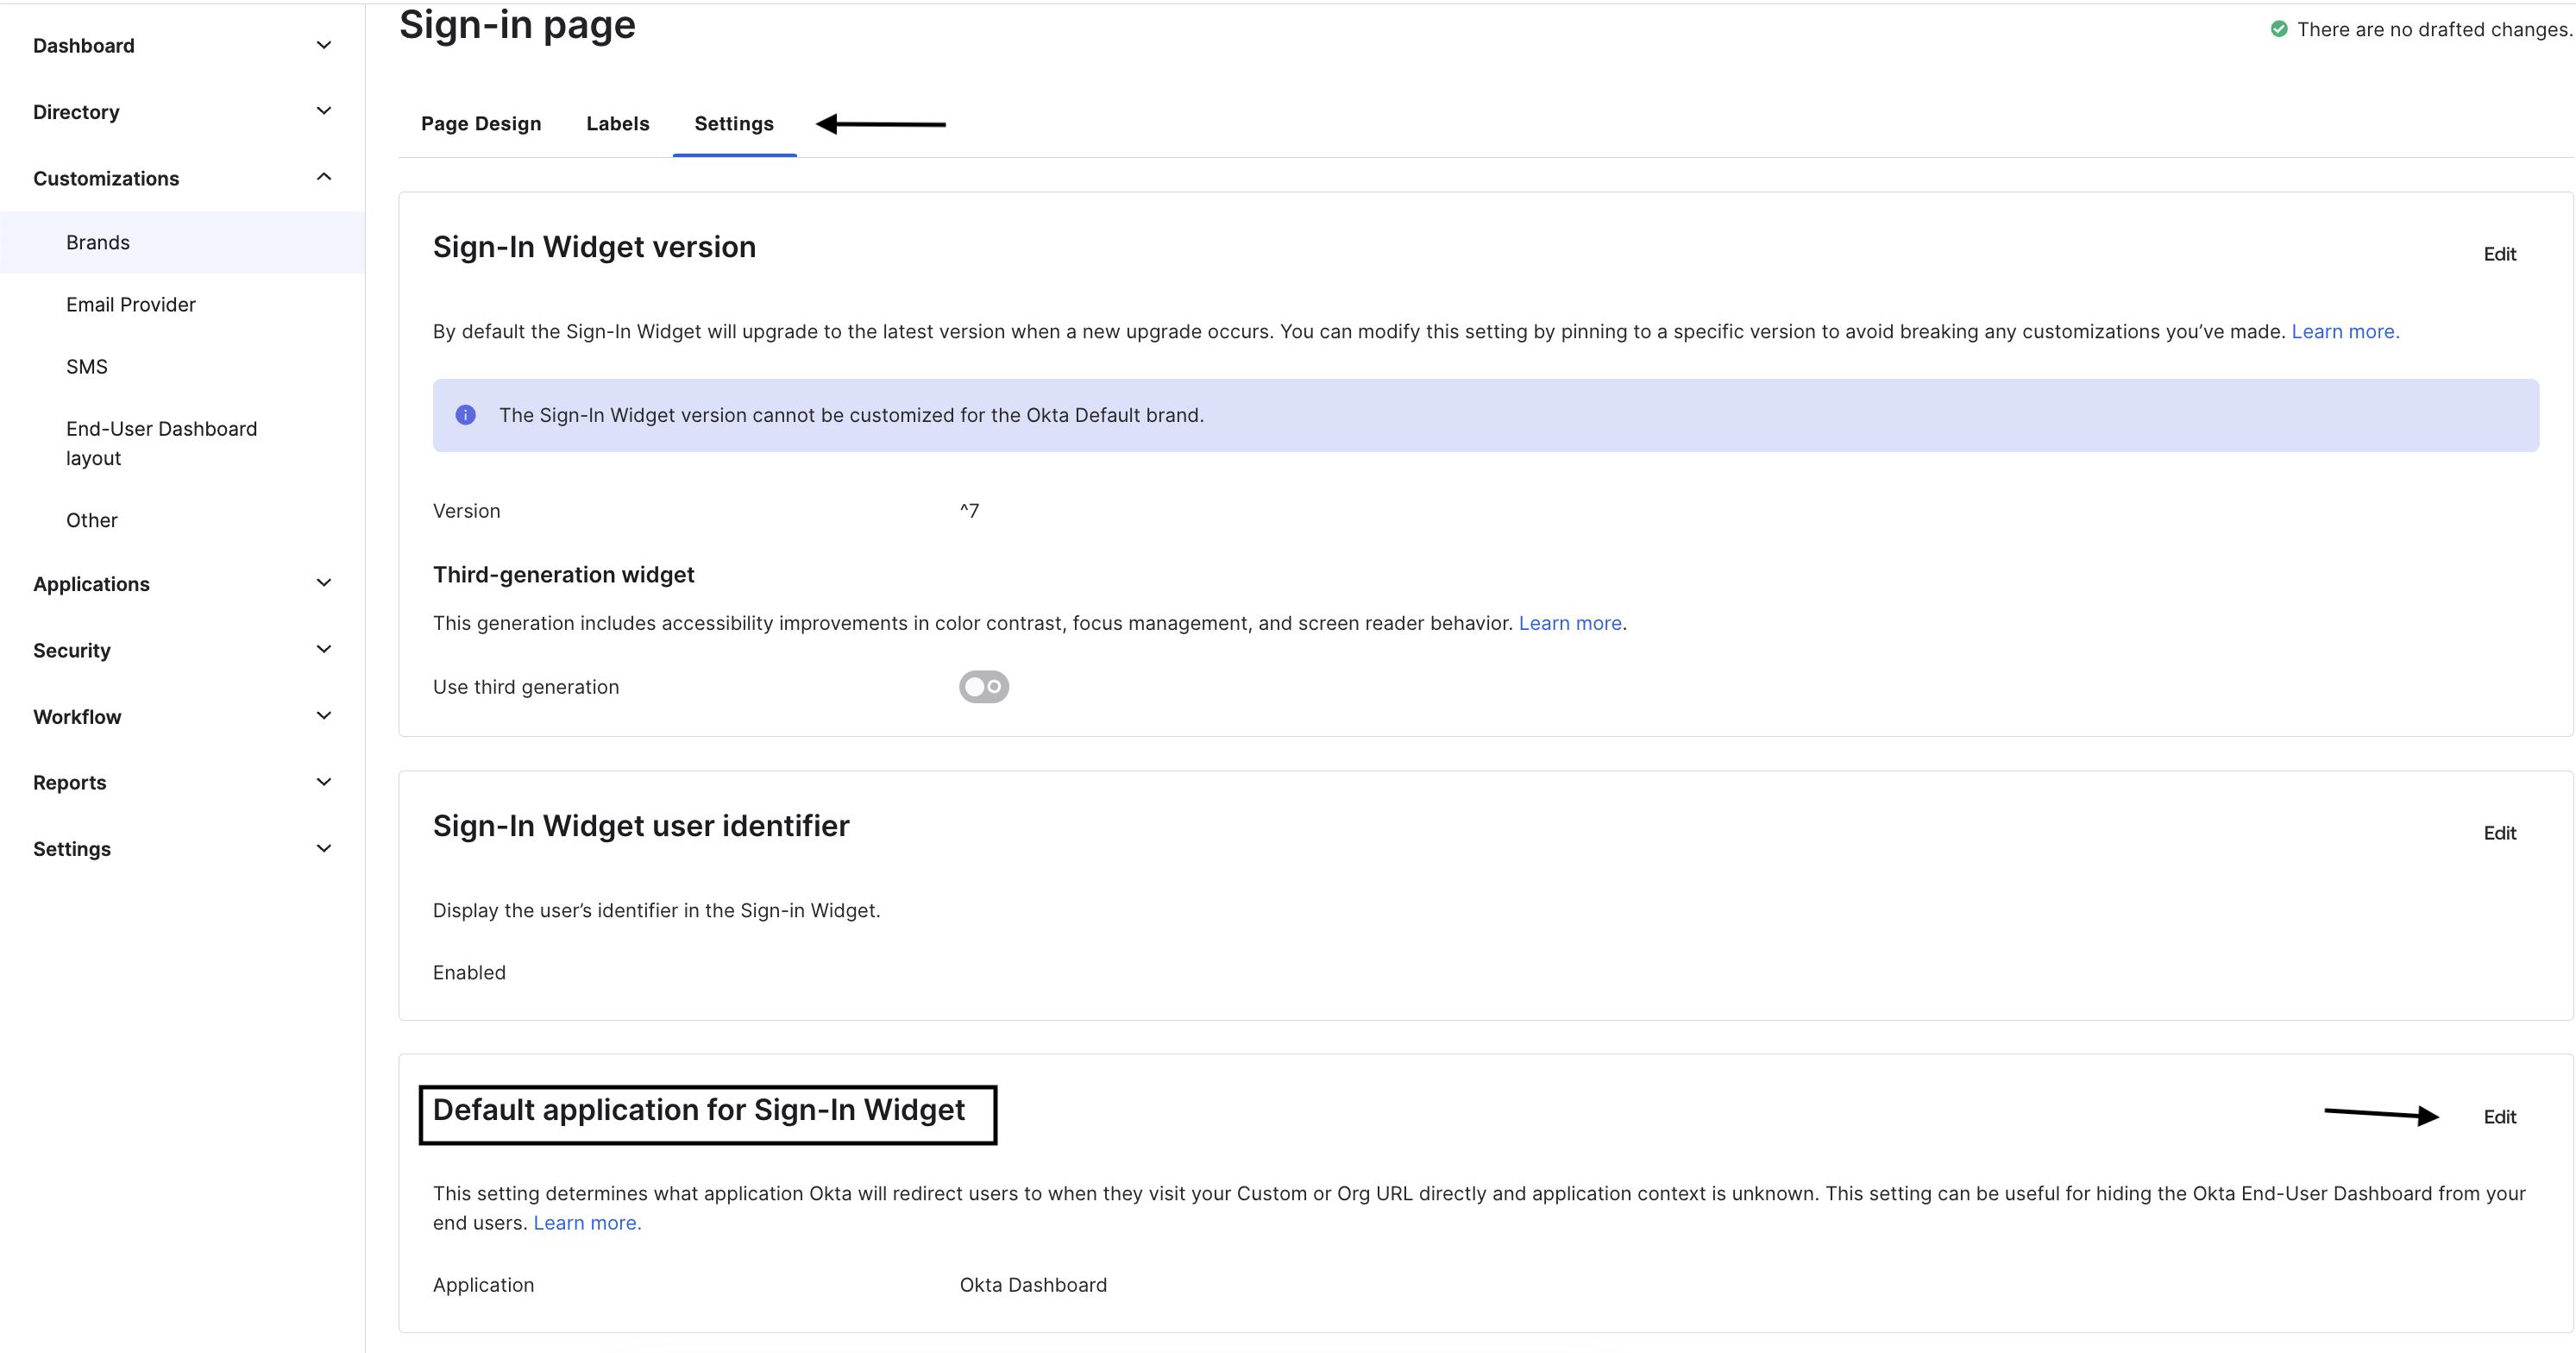Open Learn more link for third-generation widget
The height and width of the screenshot is (1353, 2576).
(x=1570, y=623)
